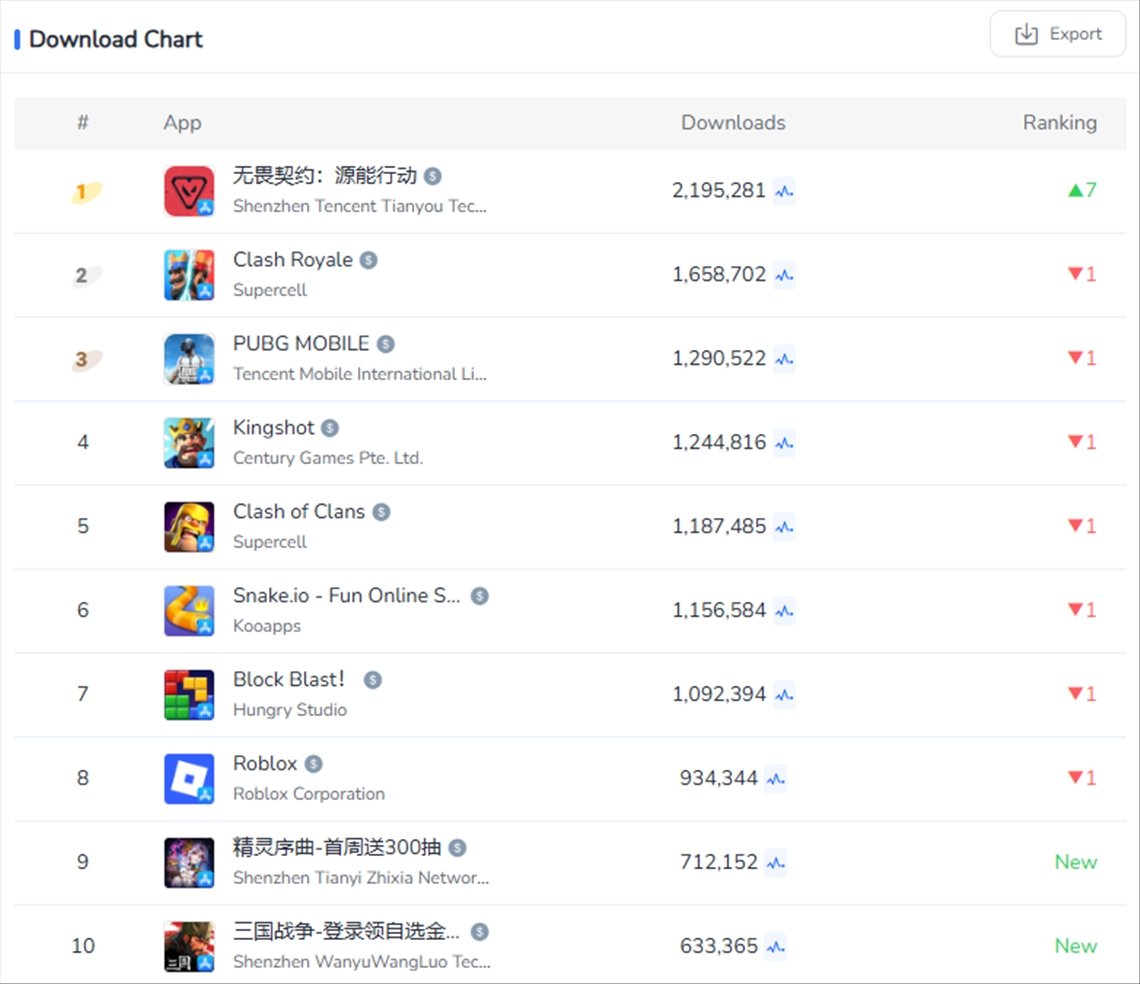Click the Clash of Clans app icon
This screenshot has height=984, width=1140.
pyautogui.click(x=189, y=527)
